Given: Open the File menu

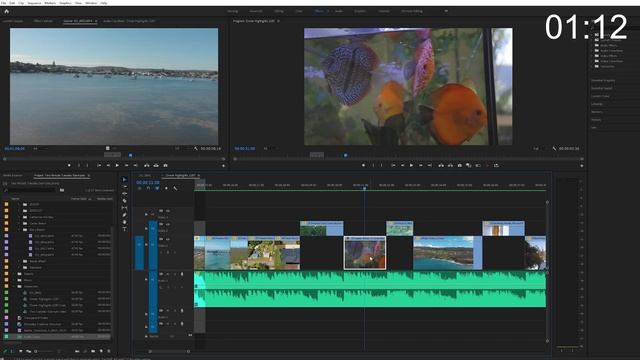Looking at the screenshot, I should (4, 3).
